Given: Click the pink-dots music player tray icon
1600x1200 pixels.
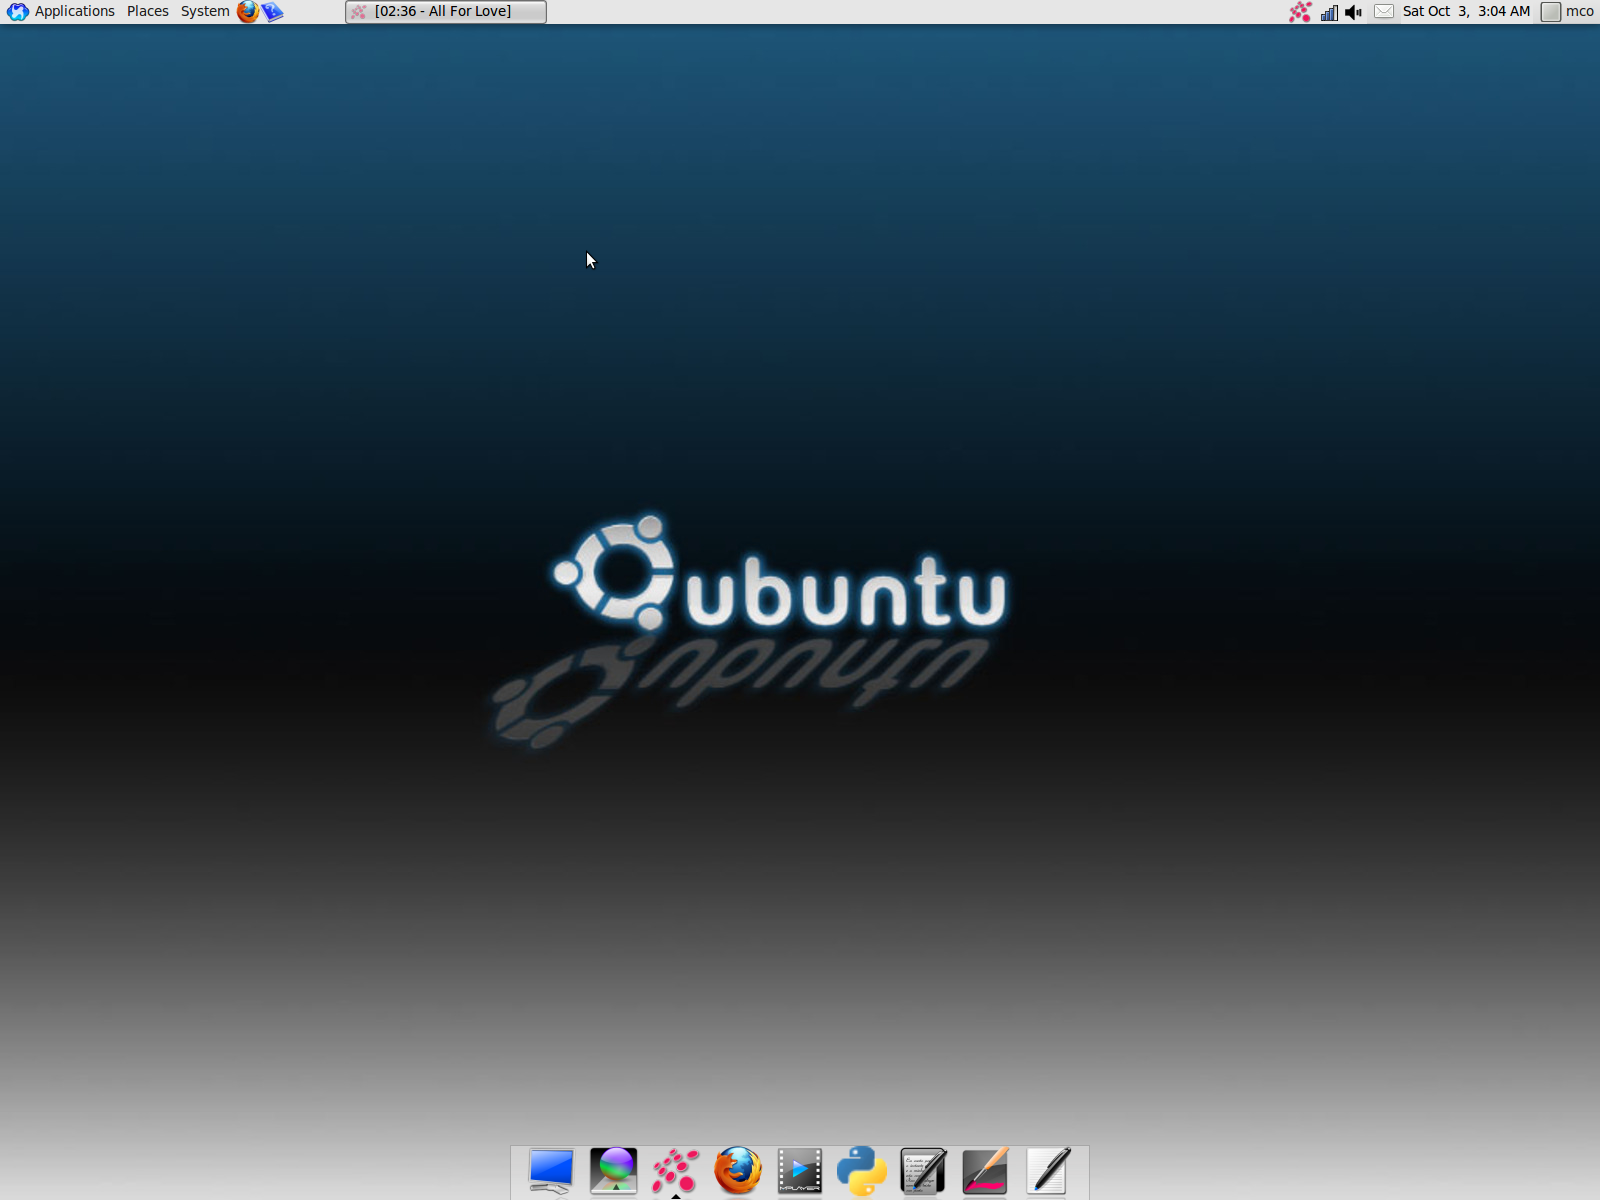Looking at the screenshot, I should point(1300,11).
